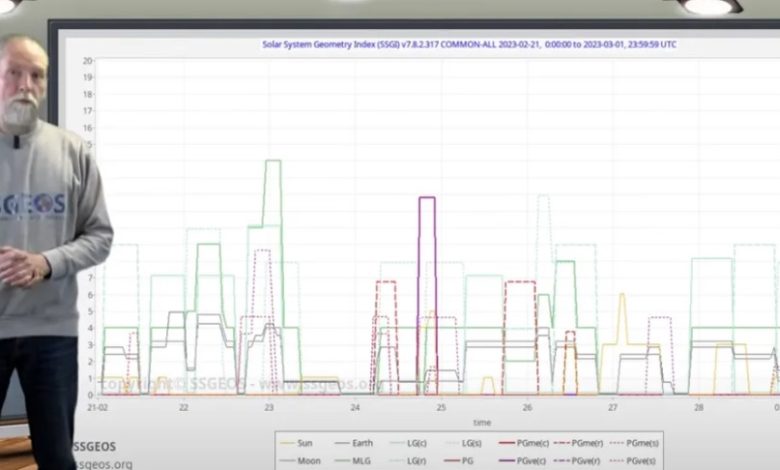Click the LG(c) legend entry
Image resolution: width=780 pixels, height=470 pixels.
(417, 443)
